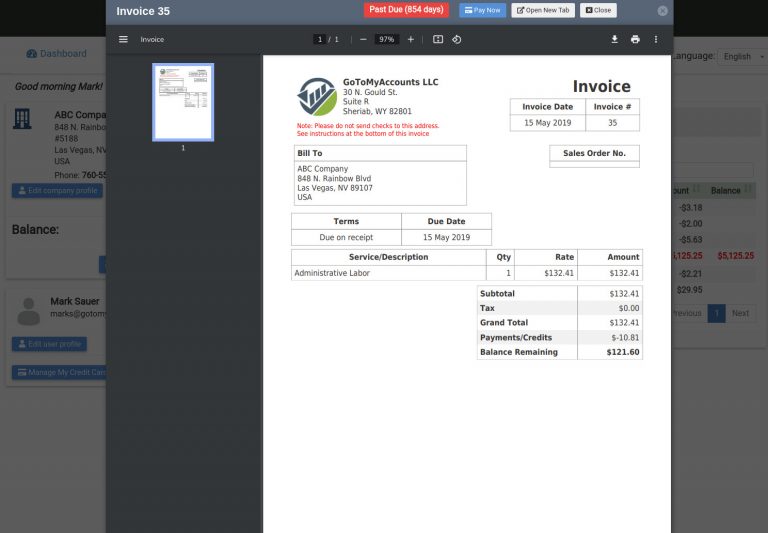Click the 15 May 2019 due date
768x533 pixels.
[x=446, y=237]
